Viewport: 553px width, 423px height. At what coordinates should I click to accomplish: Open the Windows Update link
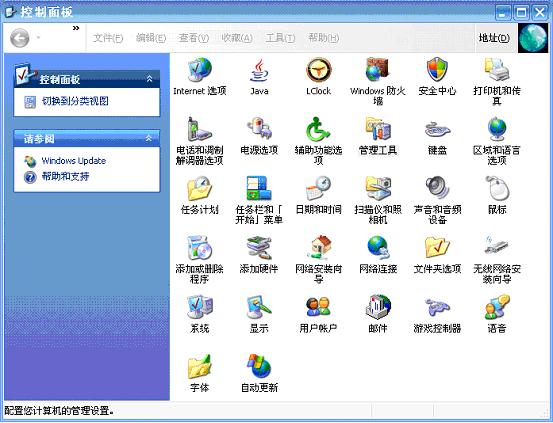[x=73, y=161]
